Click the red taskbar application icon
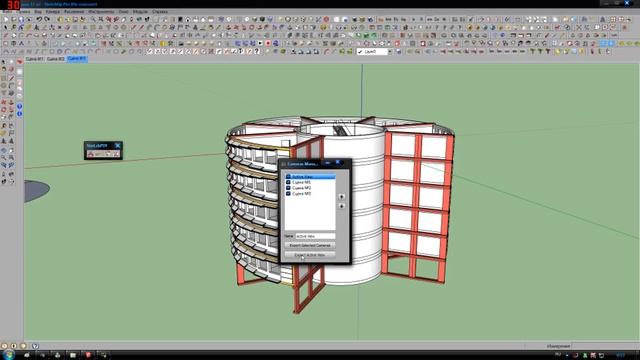Screen dimensions: 640x360 (88, 355)
